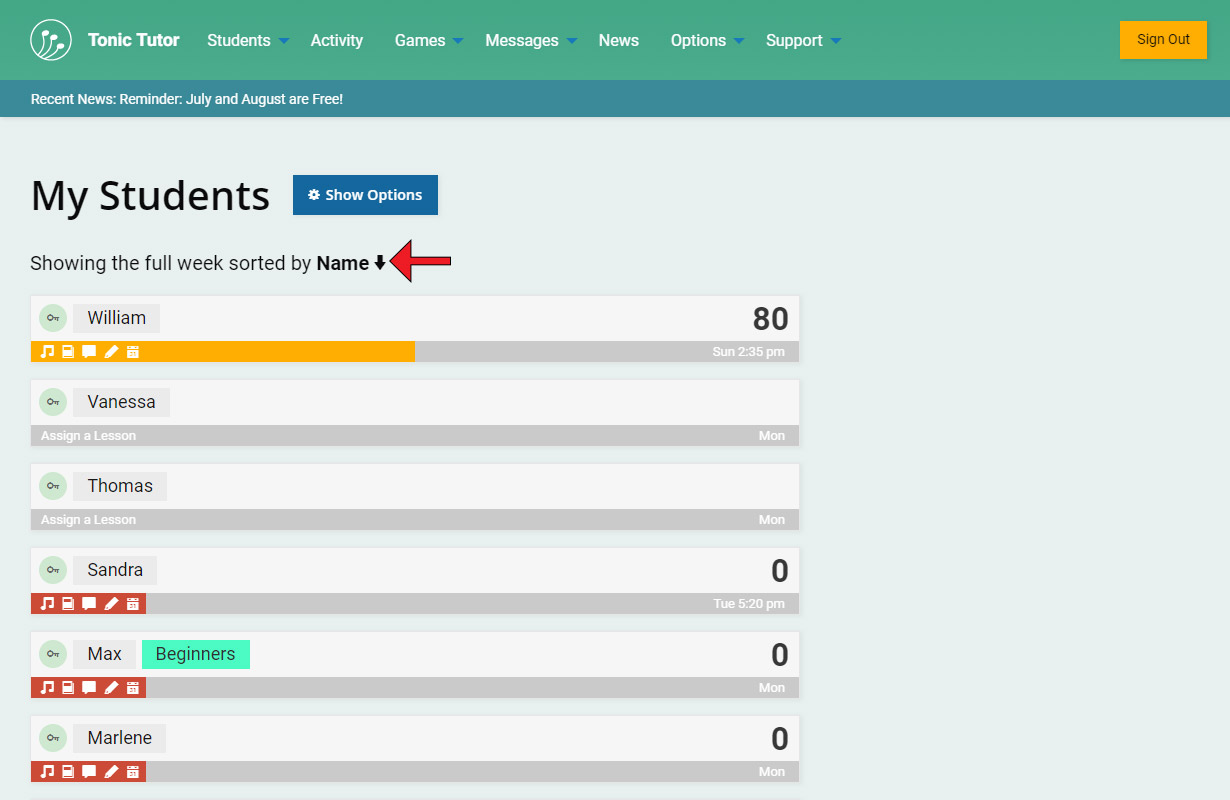Click the book icon in Sandra's row
Screen dimensions: 1230x800
[x=68, y=604]
